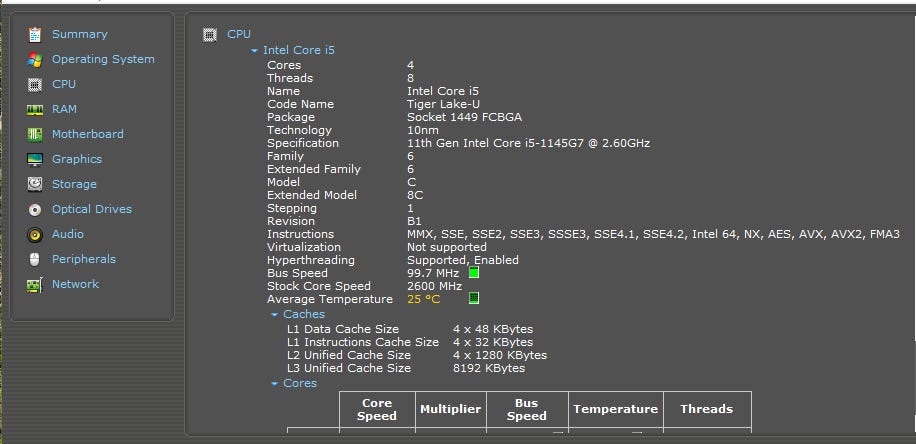
Task: Click the Not supported virtualization value
Action: [447, 247]
